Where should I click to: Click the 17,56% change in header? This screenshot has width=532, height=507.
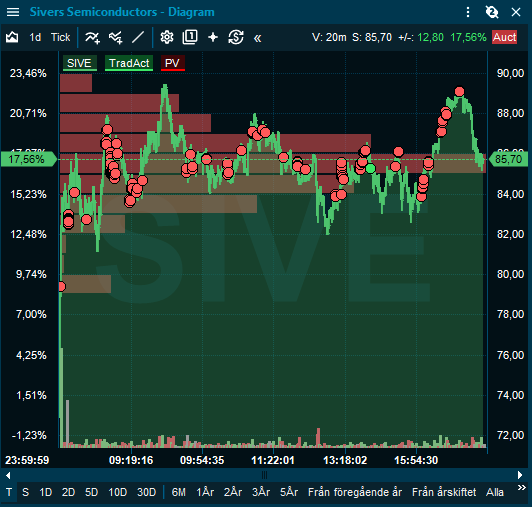click(x=468, y=37)
